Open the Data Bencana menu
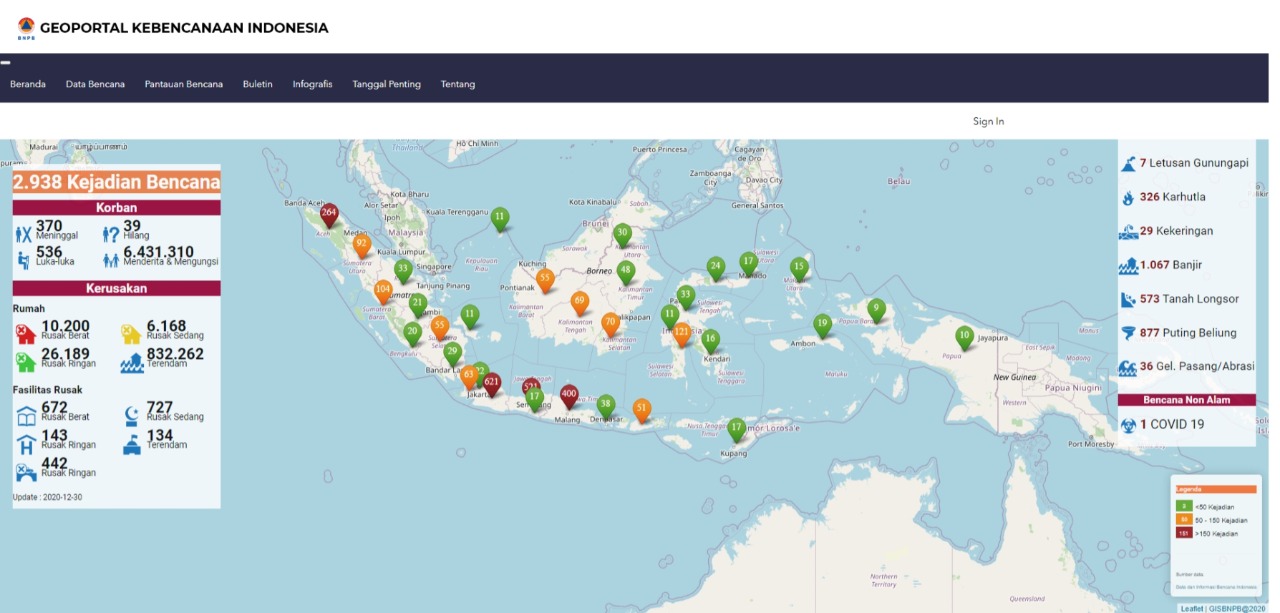The height and width of the screenshot is (613, 1280). [95, 84]
